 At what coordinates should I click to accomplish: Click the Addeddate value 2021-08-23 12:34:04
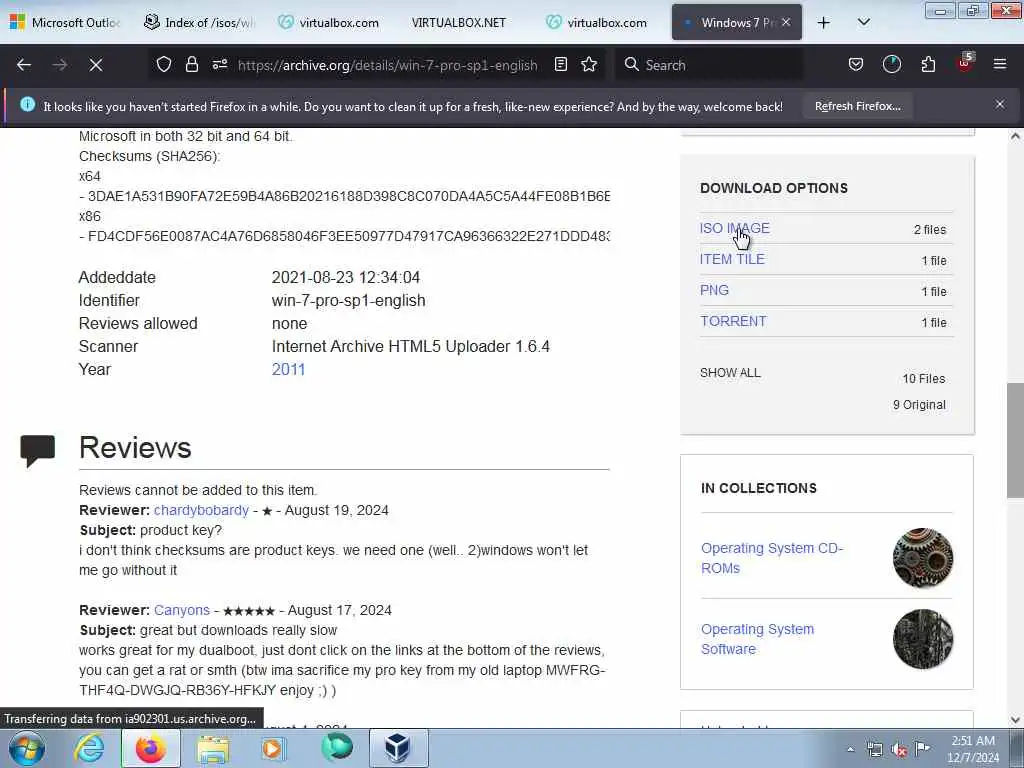[x=345, y=278]
